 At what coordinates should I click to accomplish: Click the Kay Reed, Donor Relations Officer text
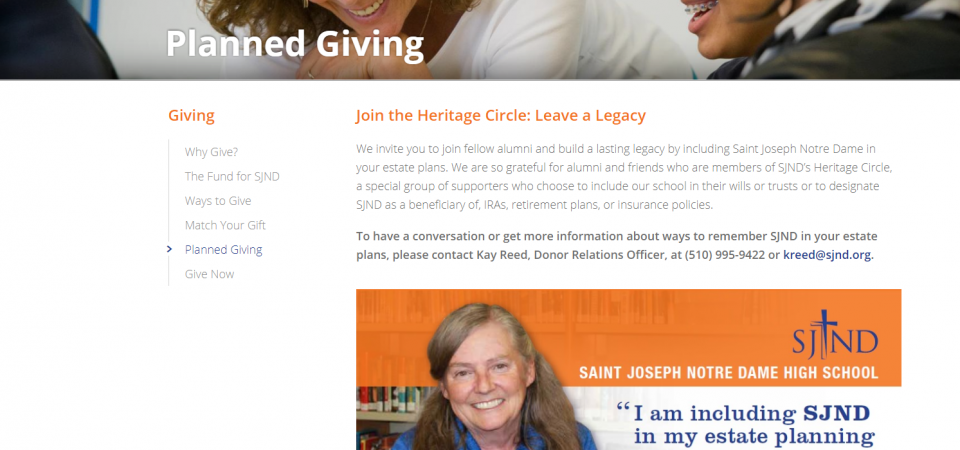pyautogui.click(x=572, y=255)
